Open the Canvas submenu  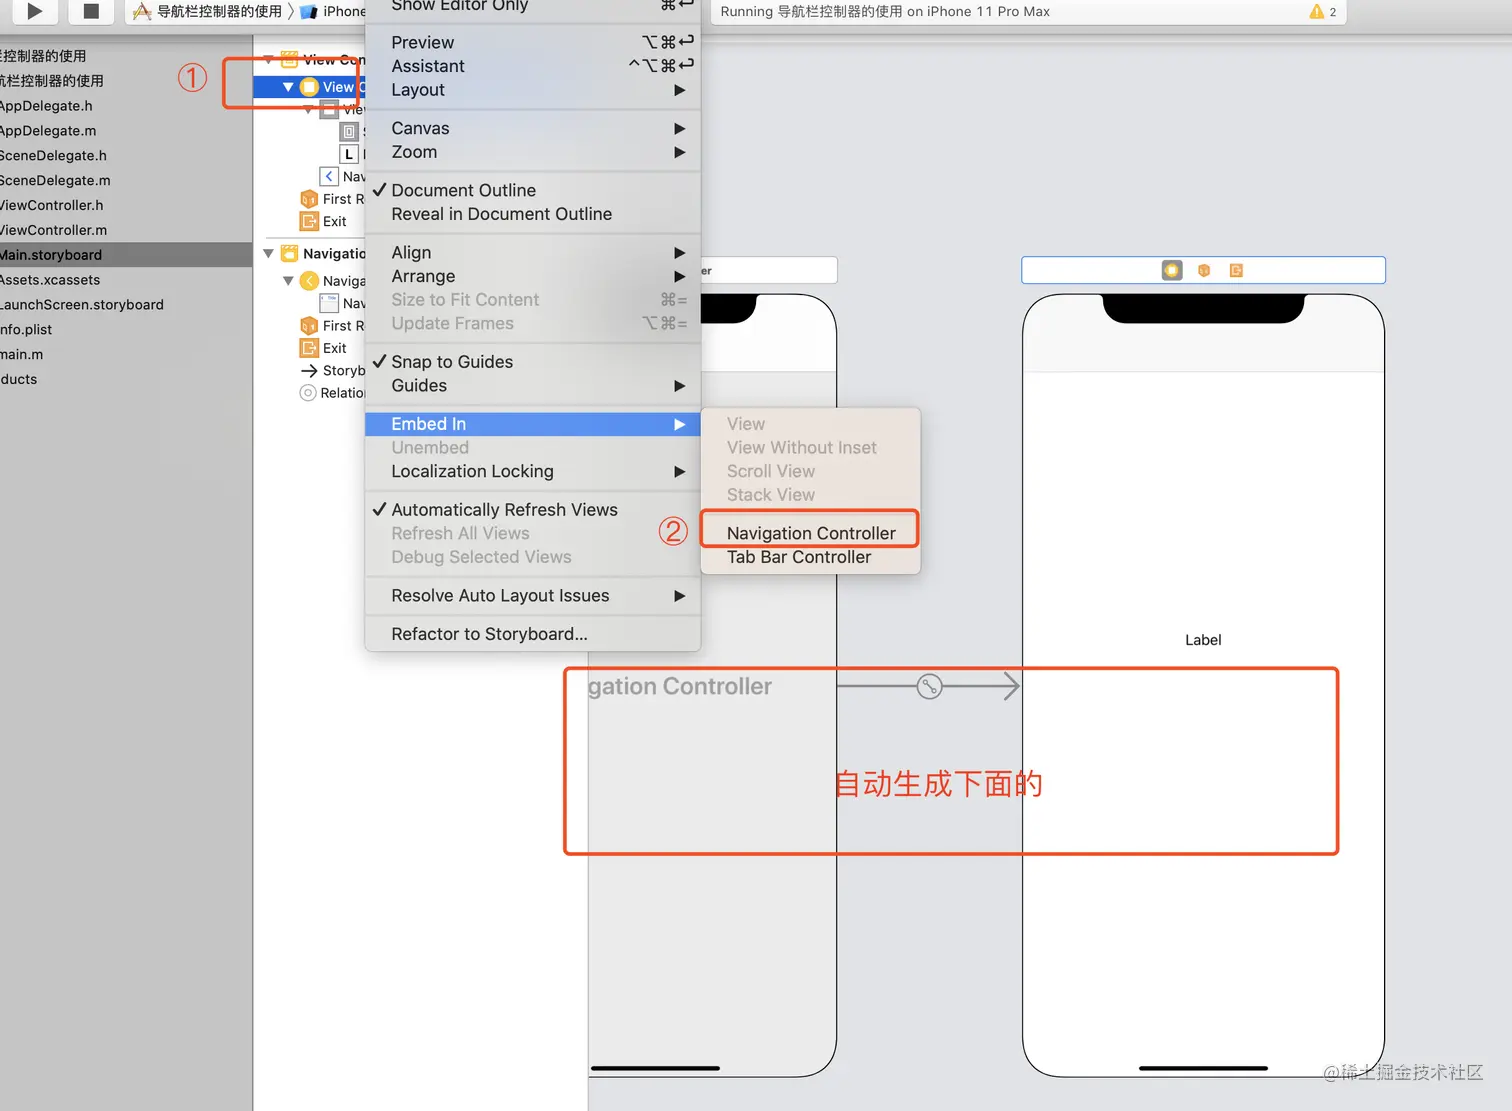click(532, 128)
